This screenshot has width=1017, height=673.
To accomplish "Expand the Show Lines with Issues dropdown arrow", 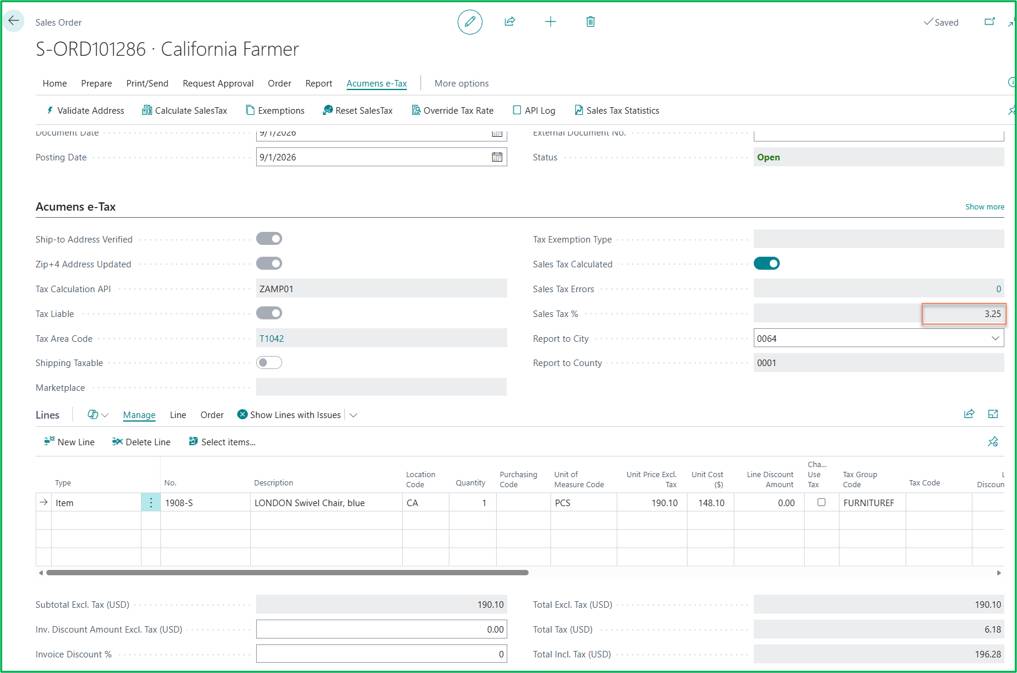I will (353, 415).
